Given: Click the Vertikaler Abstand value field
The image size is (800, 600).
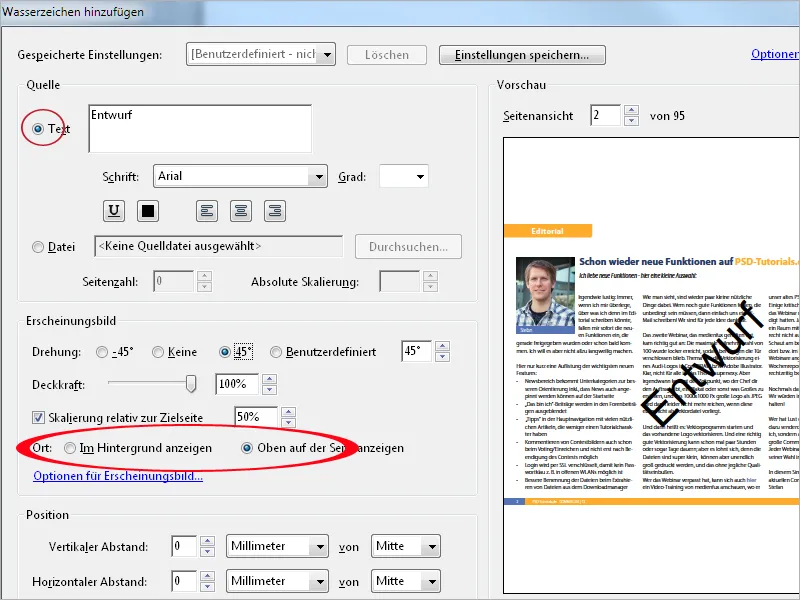Looking at the screenshot, I should pos(184,546).
